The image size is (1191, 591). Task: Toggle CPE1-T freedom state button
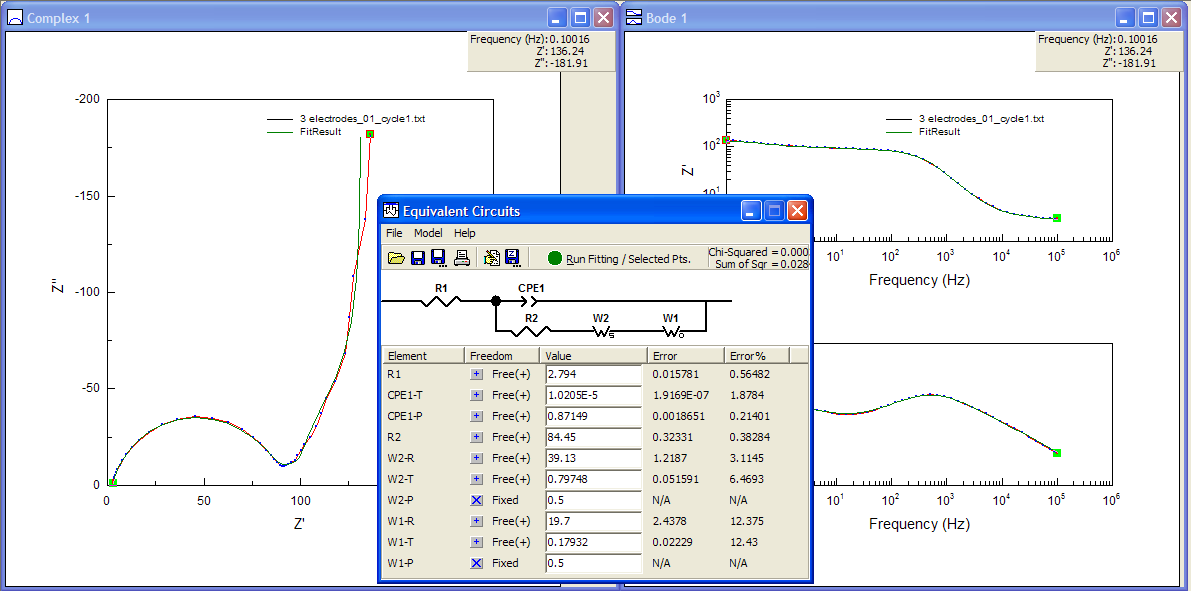coord(476,395)
